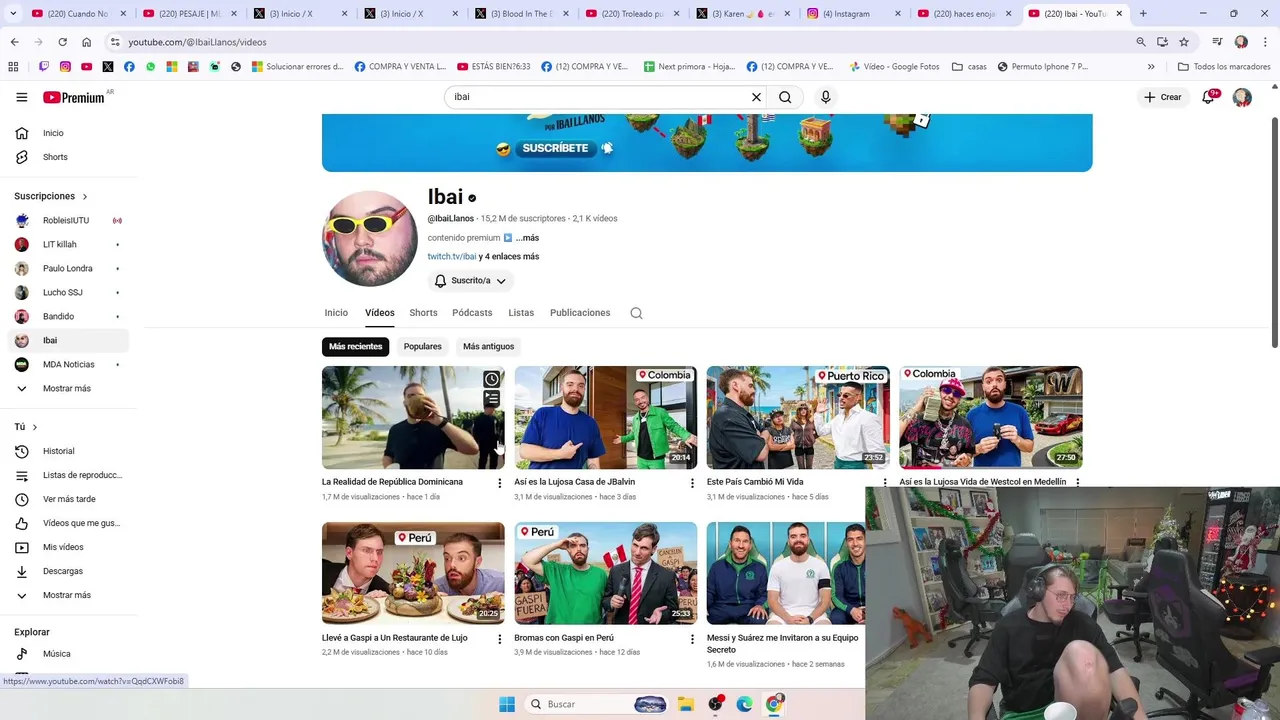Open Instagram bookmark icon
The width and height of the screenshot is (1280, 720).
click(x=65, y=67)
